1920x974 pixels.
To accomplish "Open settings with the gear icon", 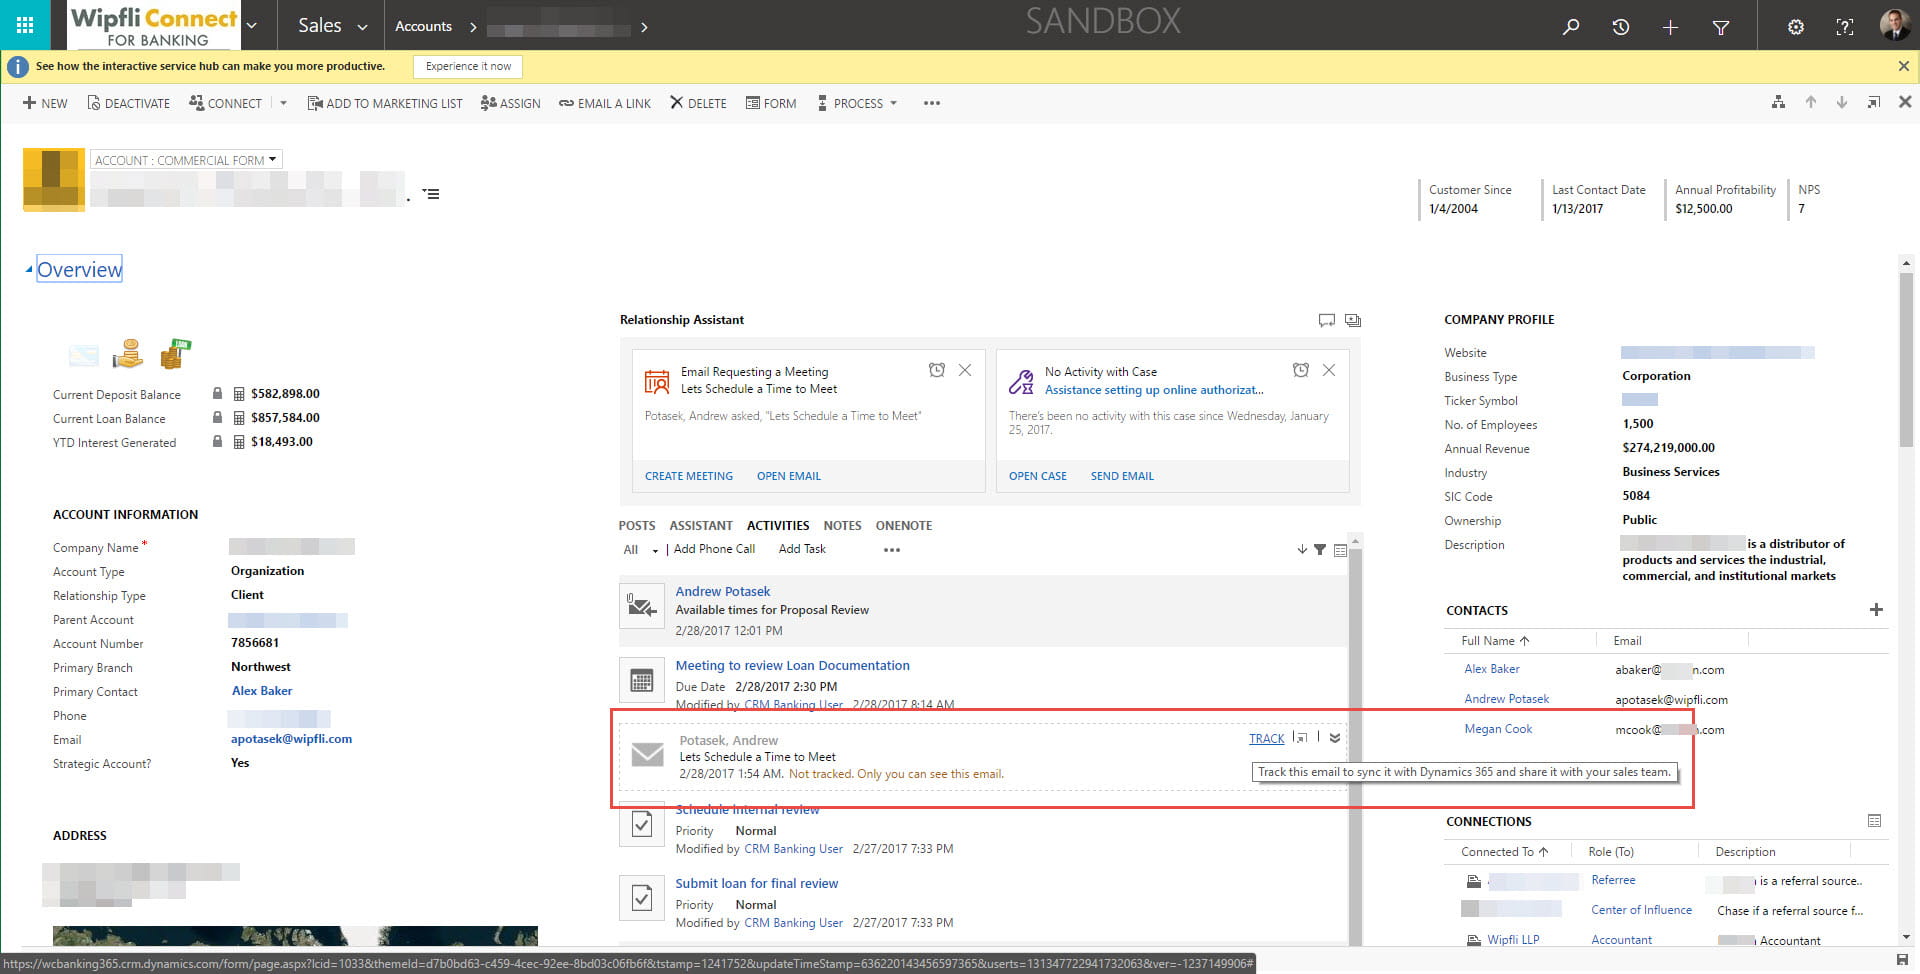I will (x=1796, y=27).
